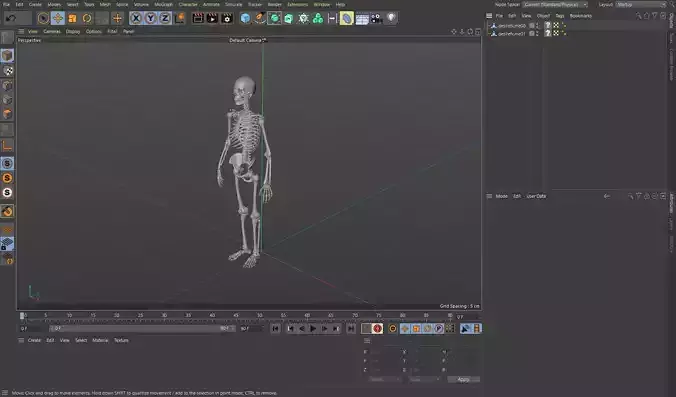Switch to Texture mode checker icon
This screenshot has height=397, width=676.
click(7, 70)
